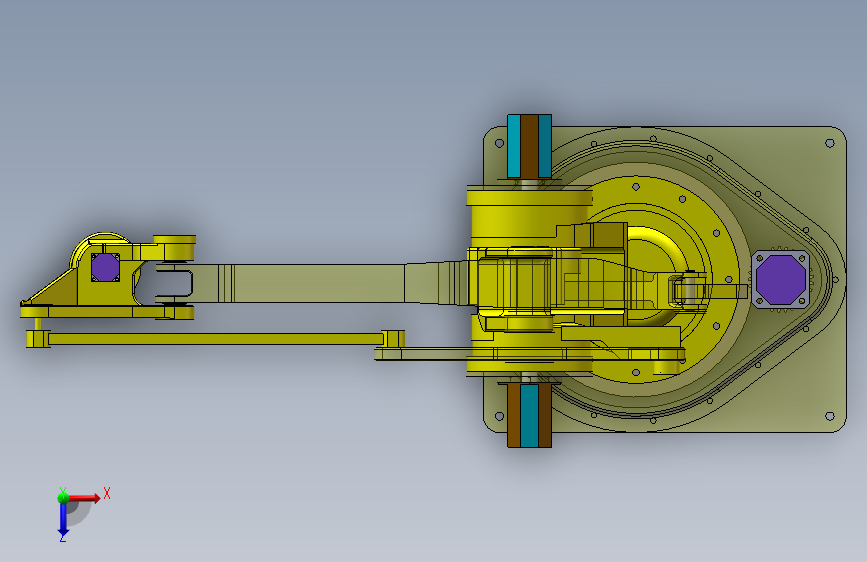This screenshot has height=562, width=867.
Task: Click the blue Z axis arrow on triad
Action: (x=63, y=519)
